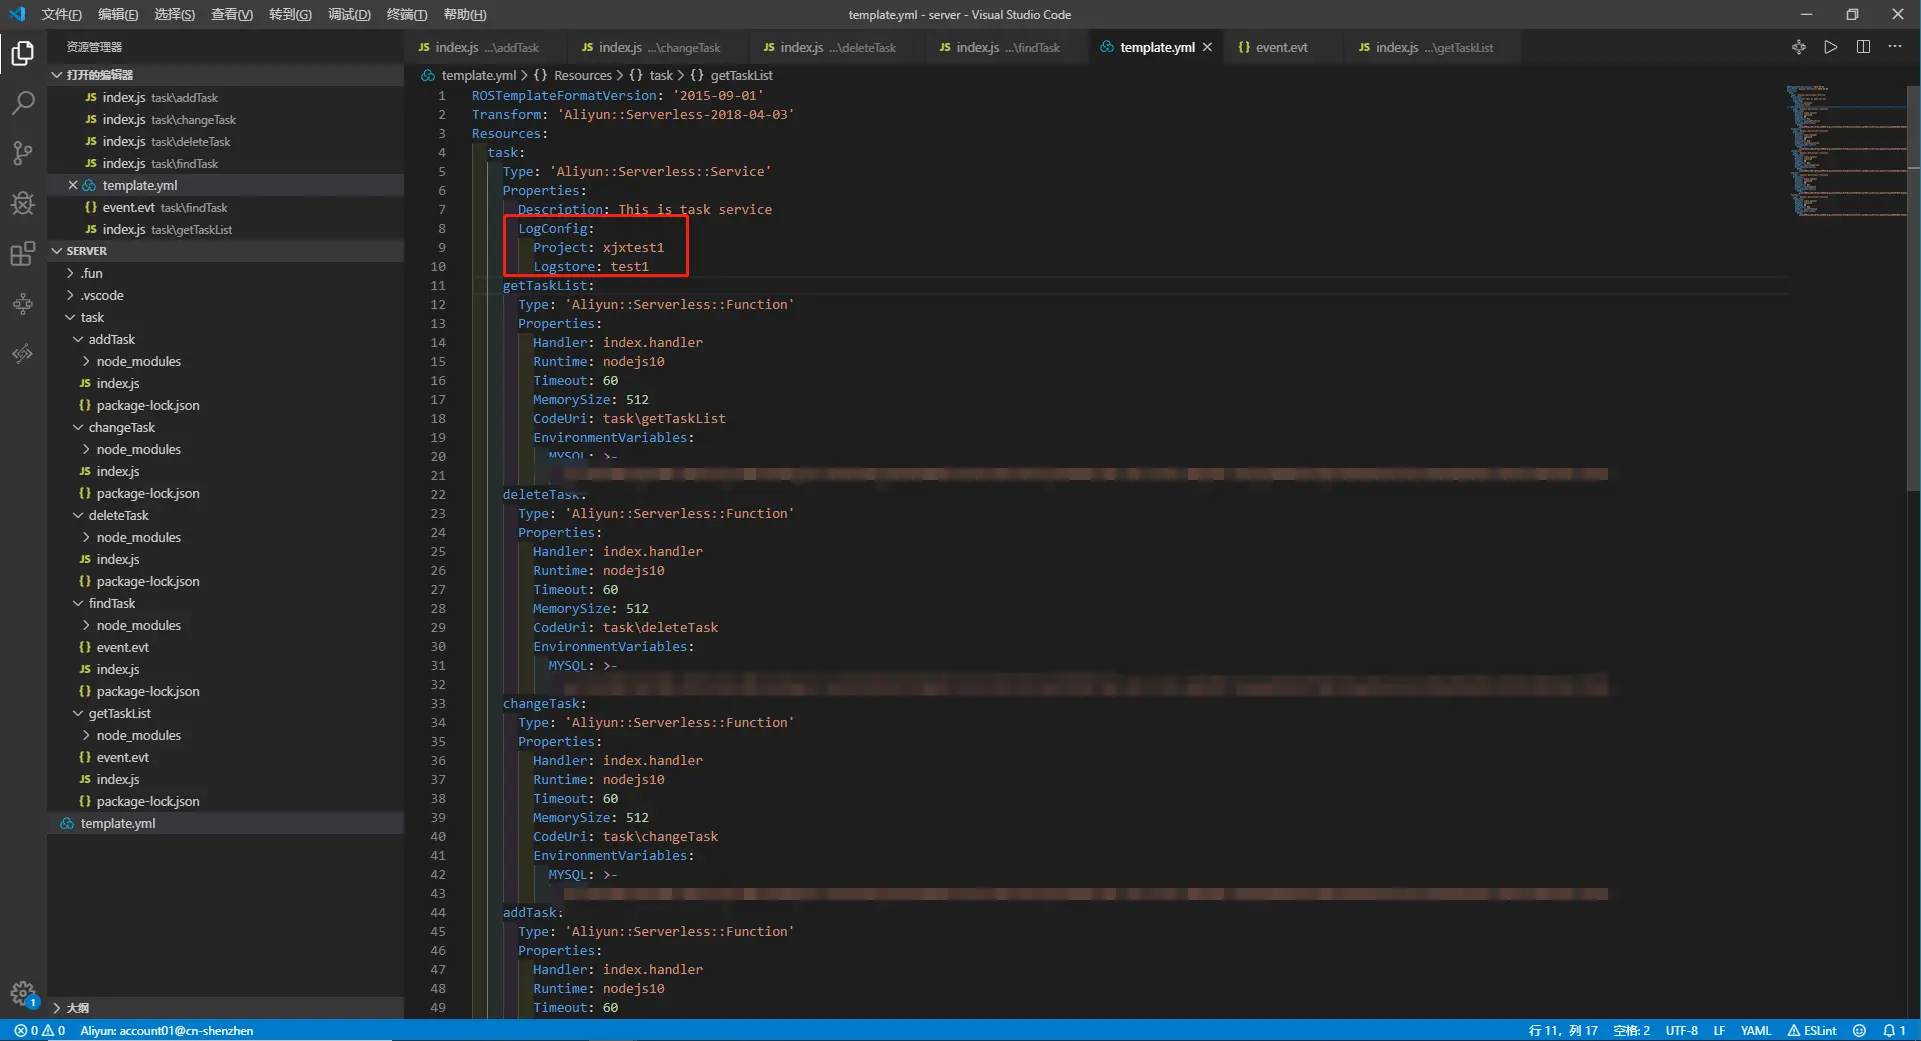Click Resources in the breadcrumb path
Screen dimensions: 1921x1041
tap(583, 75)
